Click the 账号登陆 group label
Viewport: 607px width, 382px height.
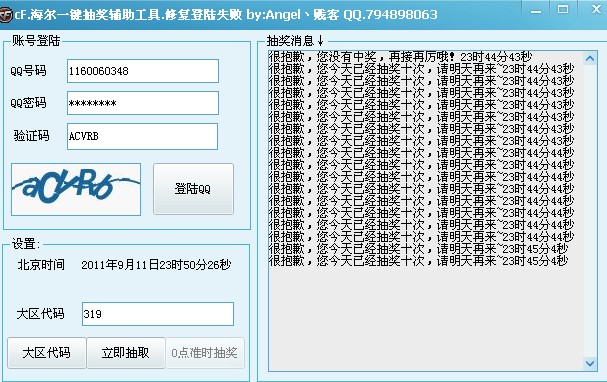pyautogui.click(x=36, y=41)
